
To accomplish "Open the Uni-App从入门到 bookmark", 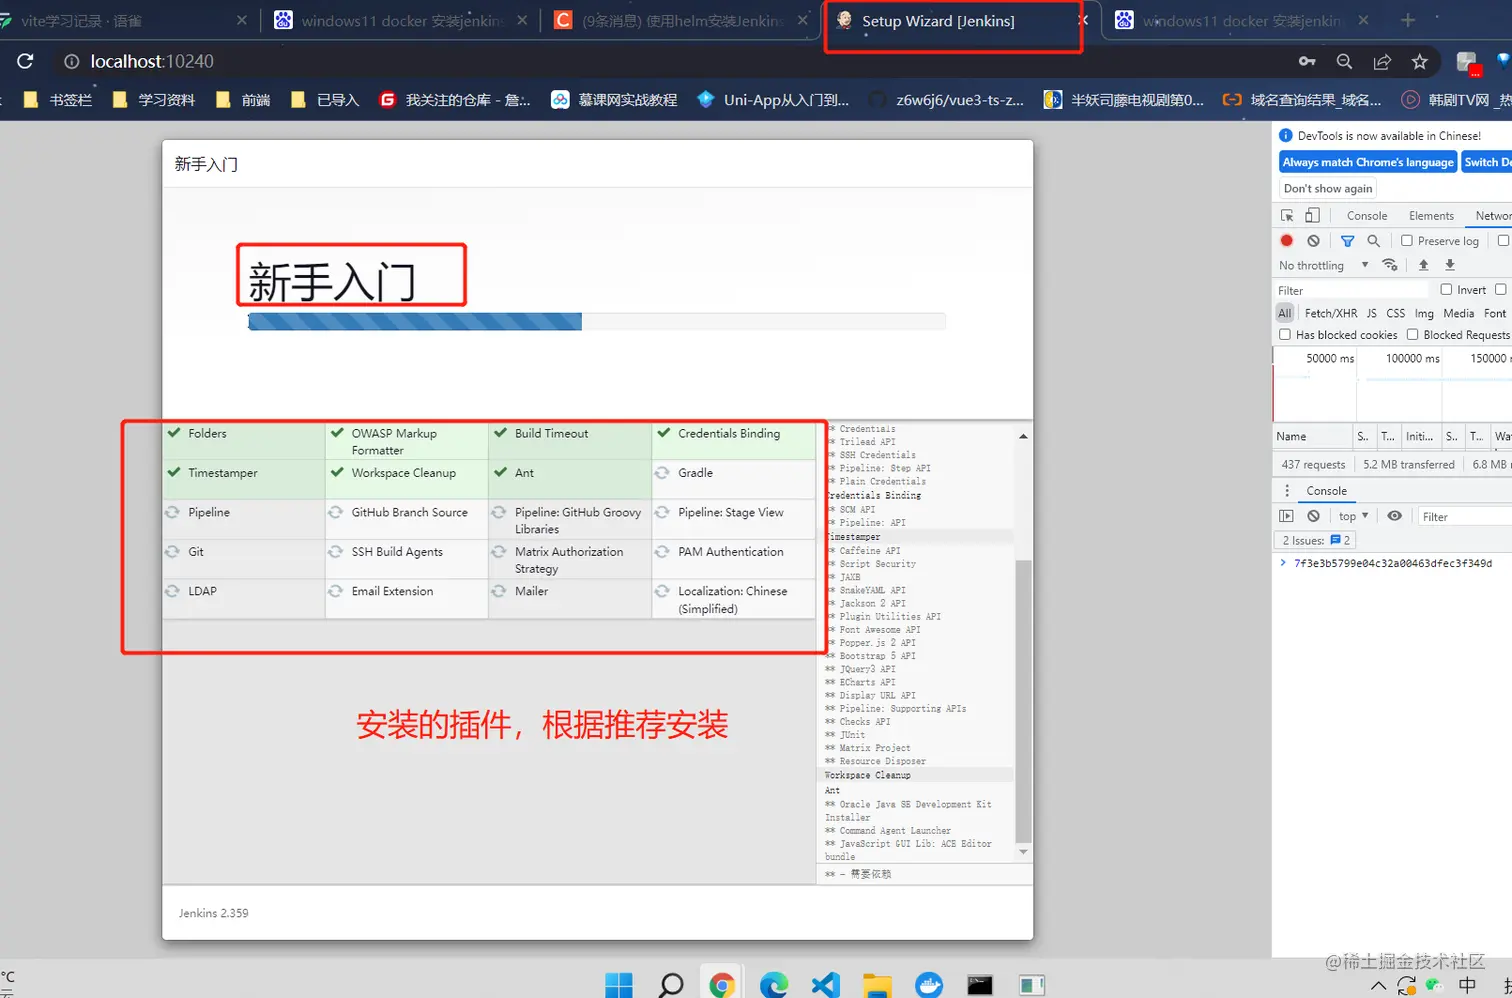I will 773,99.
